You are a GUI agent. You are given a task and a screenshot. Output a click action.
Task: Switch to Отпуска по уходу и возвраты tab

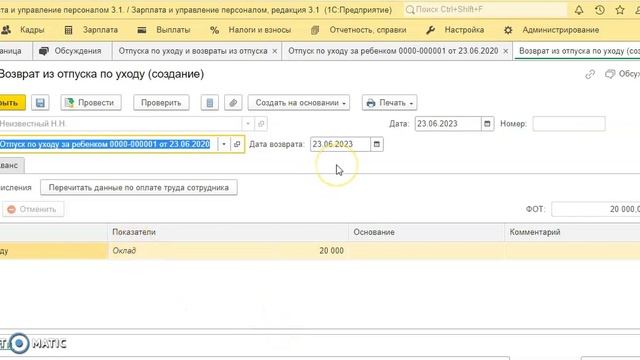click(193, 51)
